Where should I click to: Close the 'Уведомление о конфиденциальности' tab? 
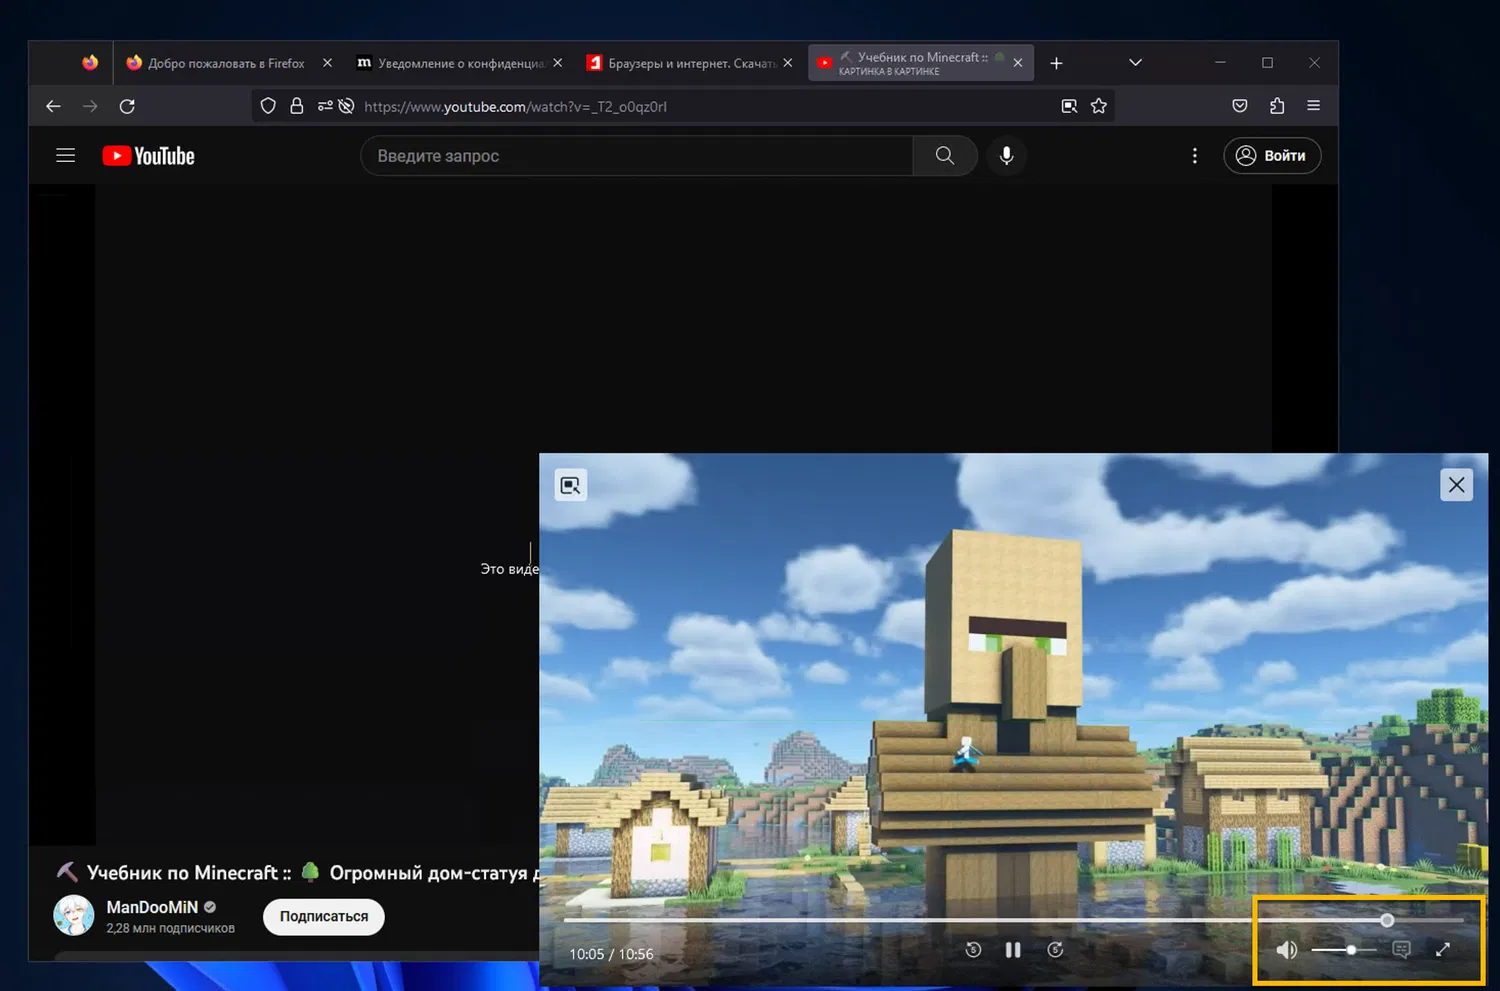click(x=557, y=63)
